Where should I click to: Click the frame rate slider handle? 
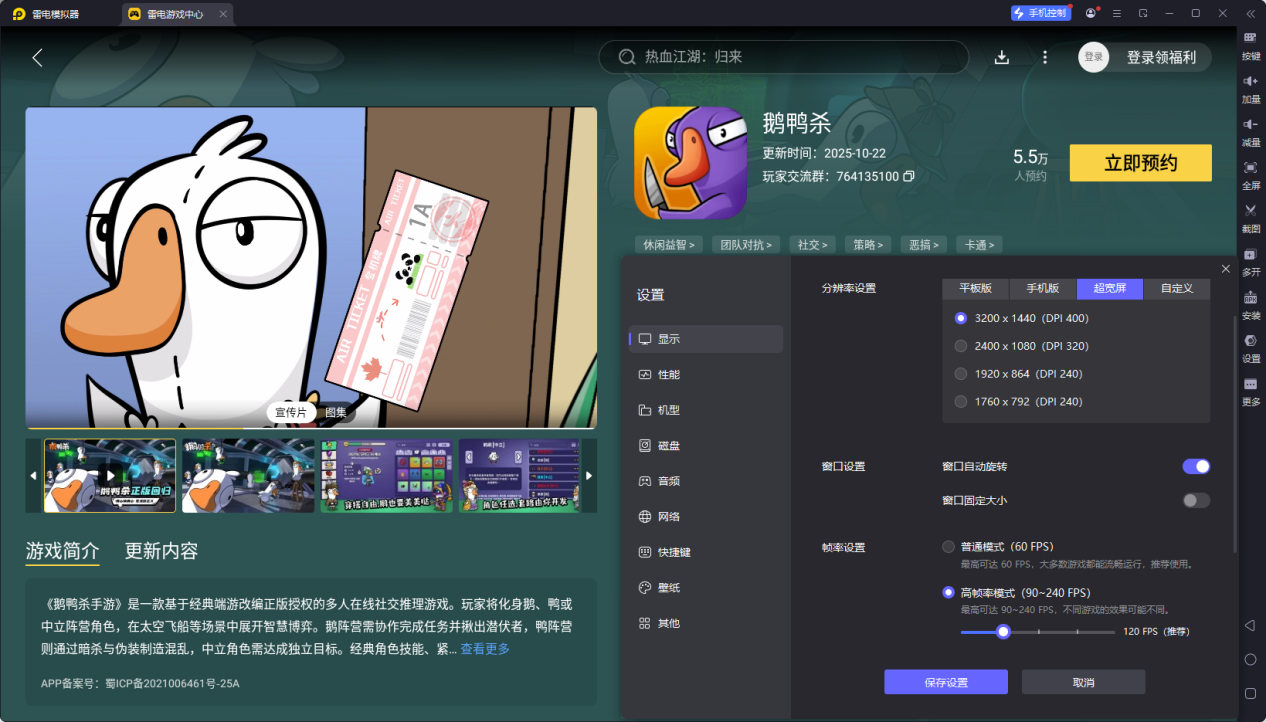1003,631
